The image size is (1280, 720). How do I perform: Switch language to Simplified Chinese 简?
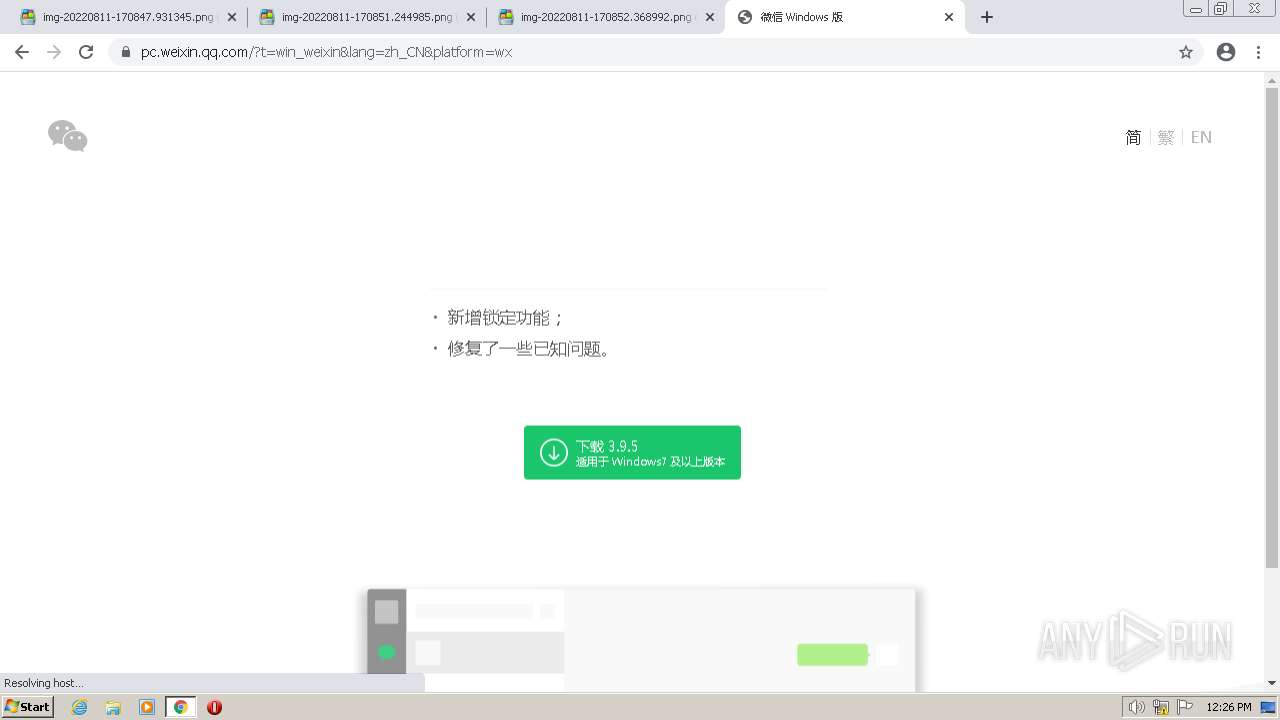pyautogui.click(x=1133, y=137)
